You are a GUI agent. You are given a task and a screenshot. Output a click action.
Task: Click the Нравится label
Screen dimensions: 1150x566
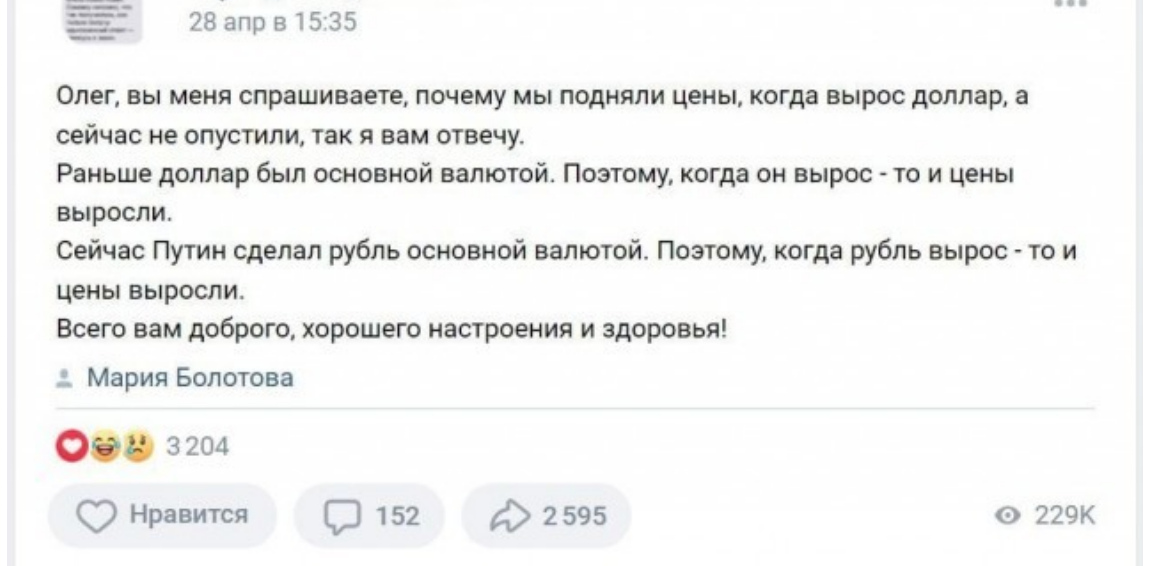tap(188, 515)
